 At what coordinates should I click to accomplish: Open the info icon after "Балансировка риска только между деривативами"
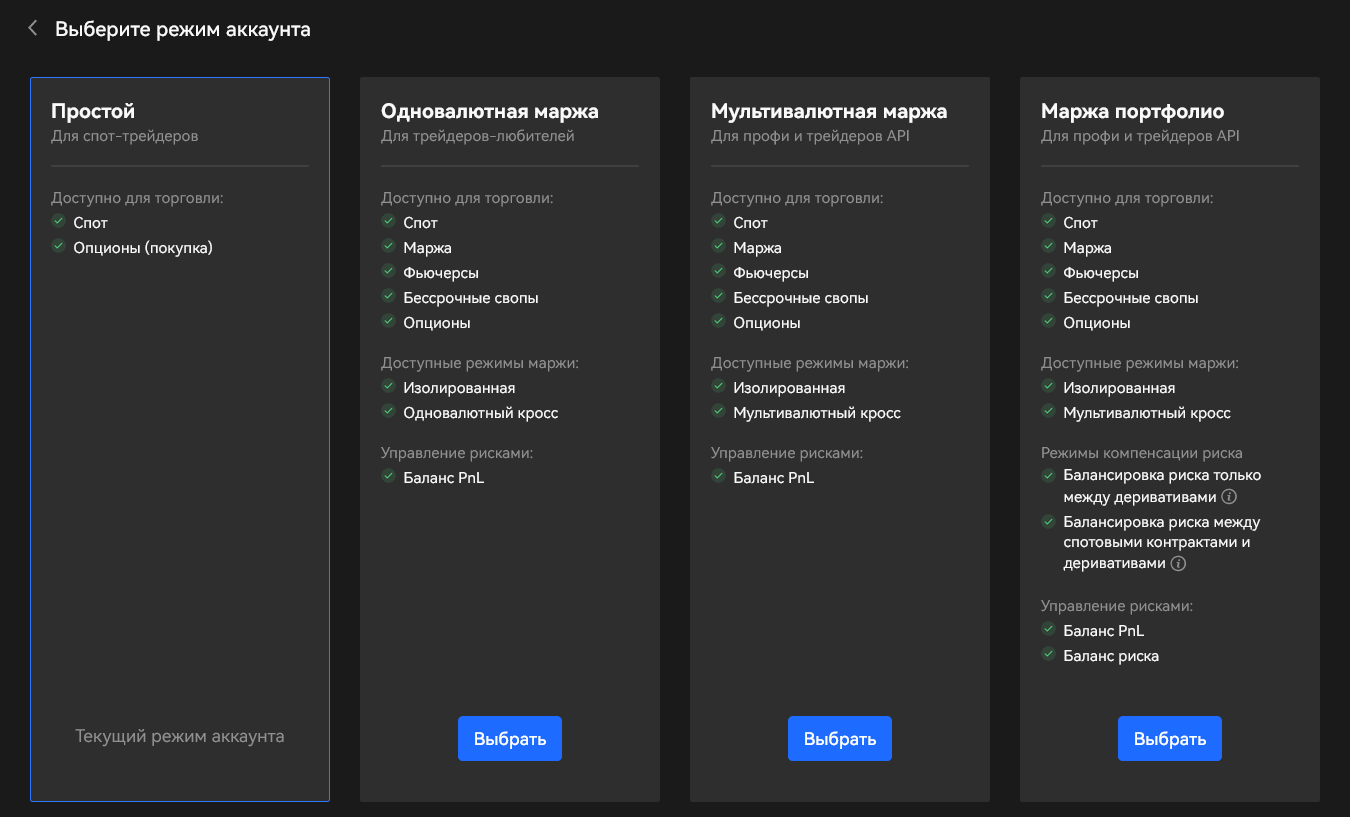pyautogui.click(x=1228, y=496)
